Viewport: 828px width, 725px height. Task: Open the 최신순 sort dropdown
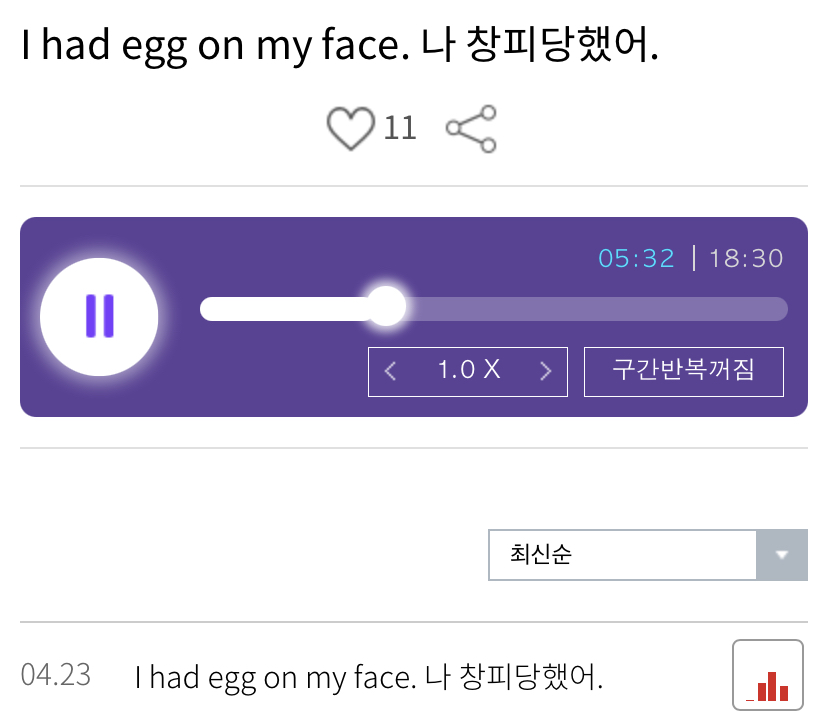click(620, 555)
